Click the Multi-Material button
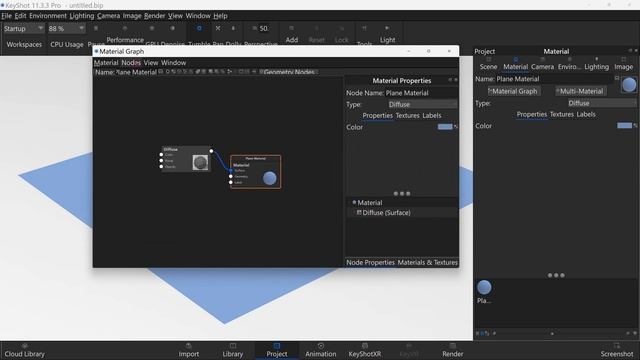This screenshot has width=640, height=360. [580, 91]
